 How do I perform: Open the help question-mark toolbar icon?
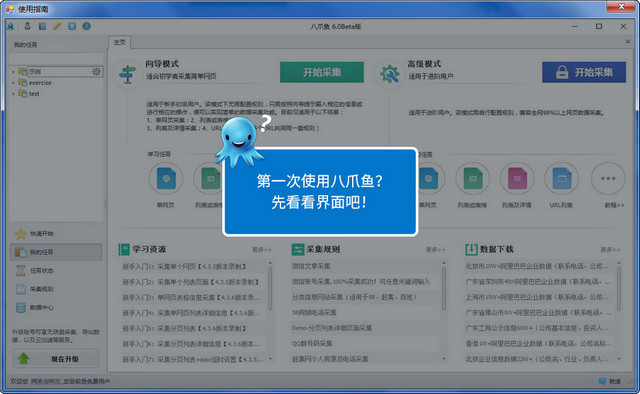tap(87, 26)
